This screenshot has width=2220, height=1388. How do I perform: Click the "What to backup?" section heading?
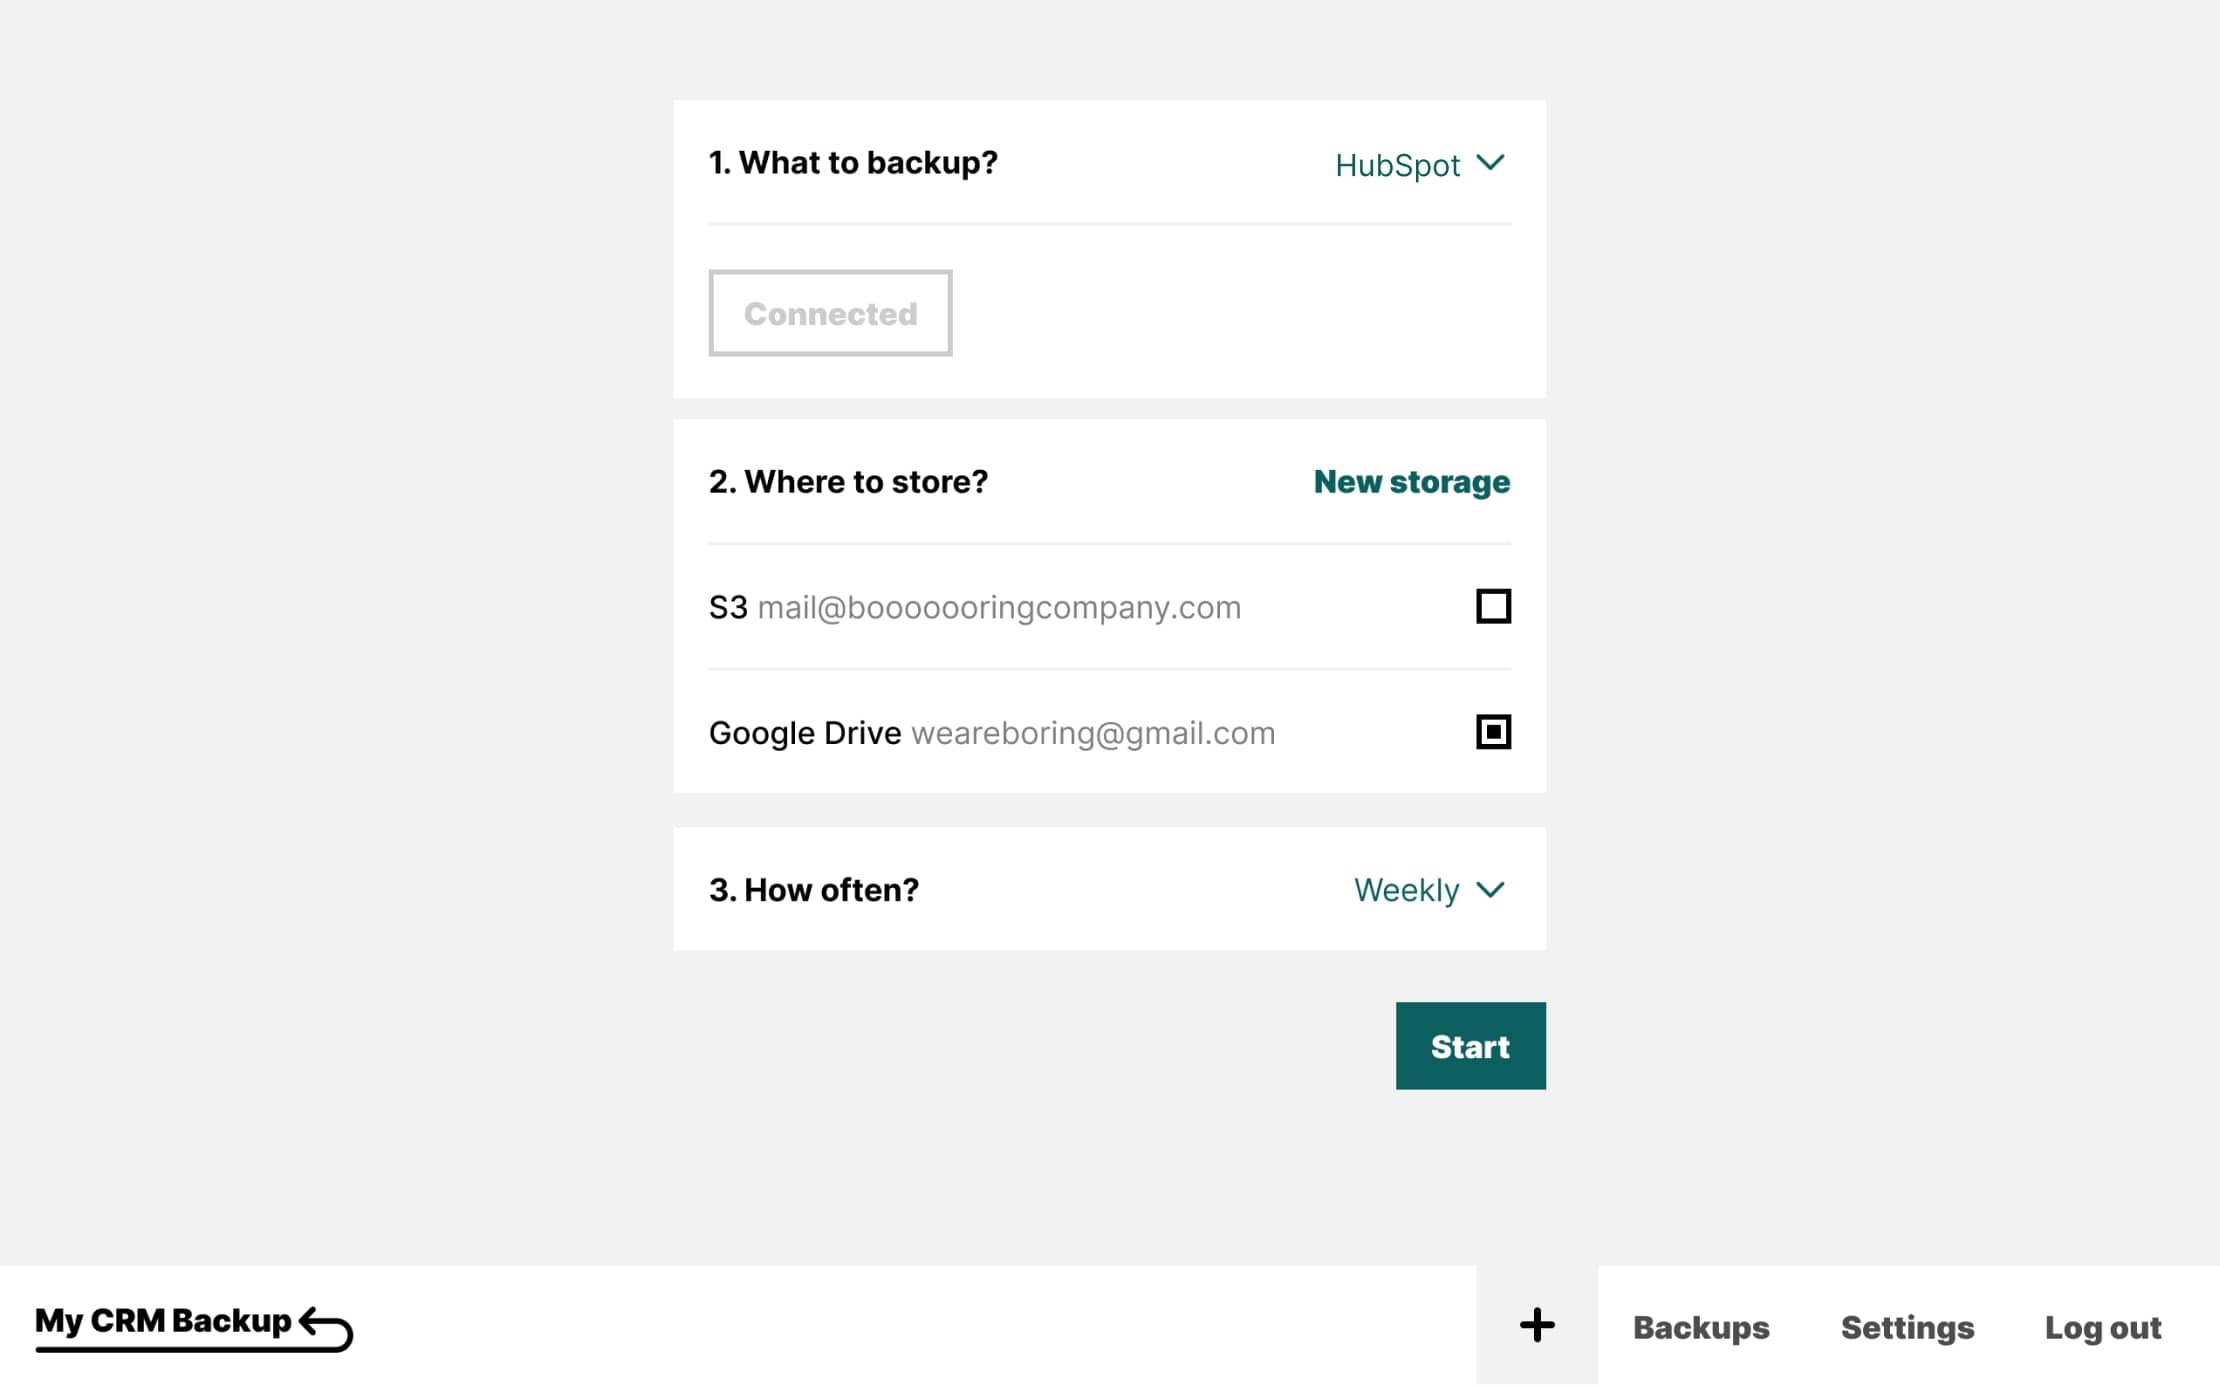853,162
